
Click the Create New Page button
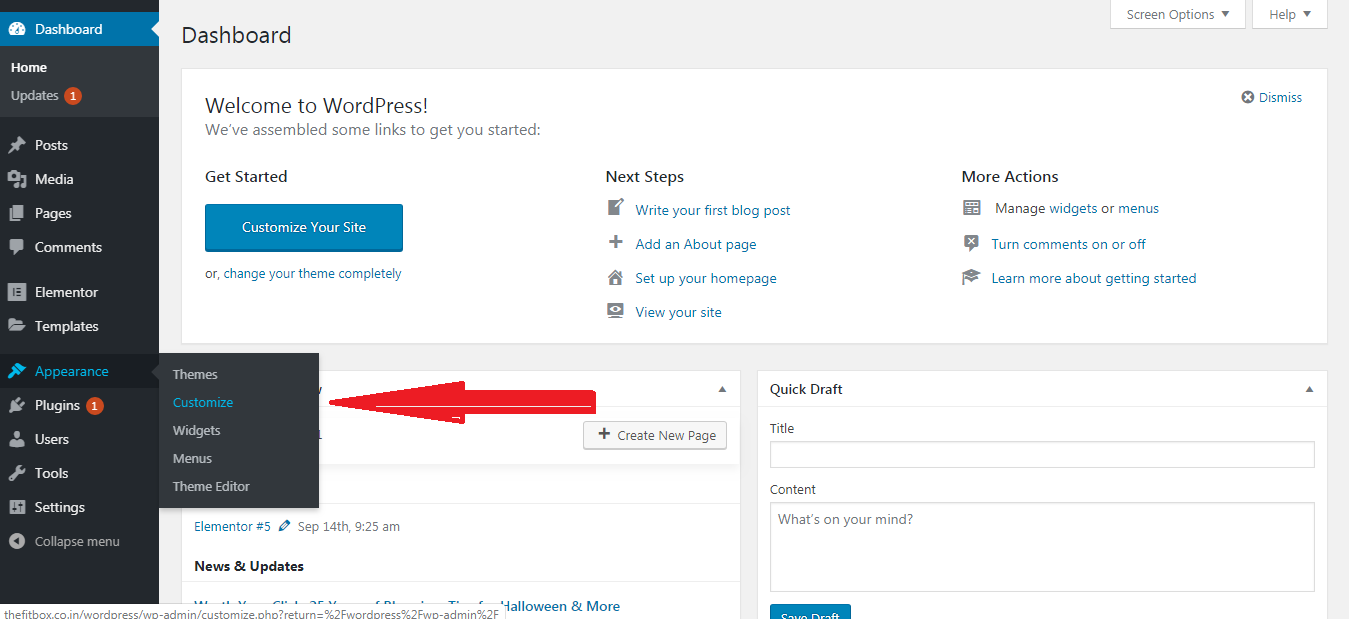pyautogui.click(x=655, y=435)
